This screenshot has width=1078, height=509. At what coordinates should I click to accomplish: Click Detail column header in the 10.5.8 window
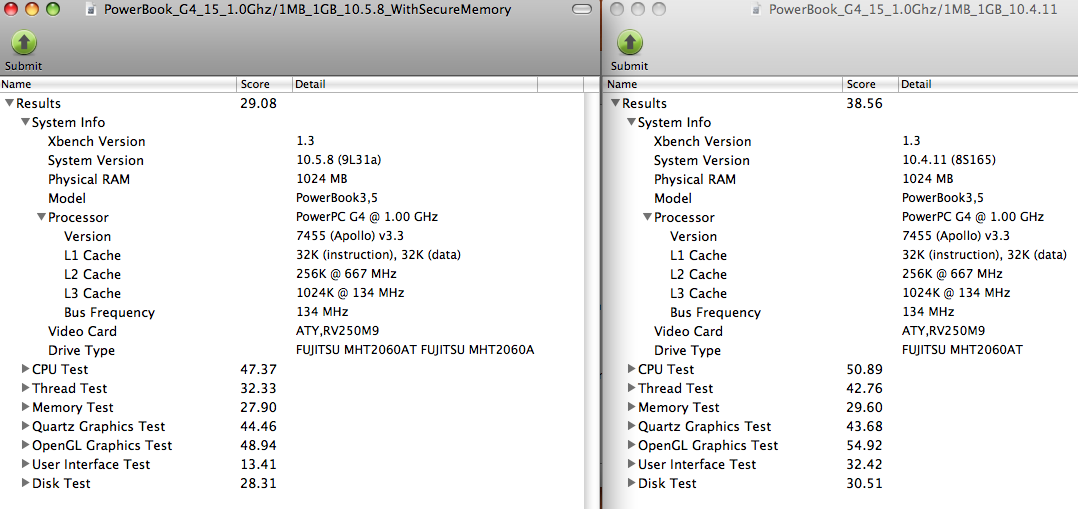(415, 85)
